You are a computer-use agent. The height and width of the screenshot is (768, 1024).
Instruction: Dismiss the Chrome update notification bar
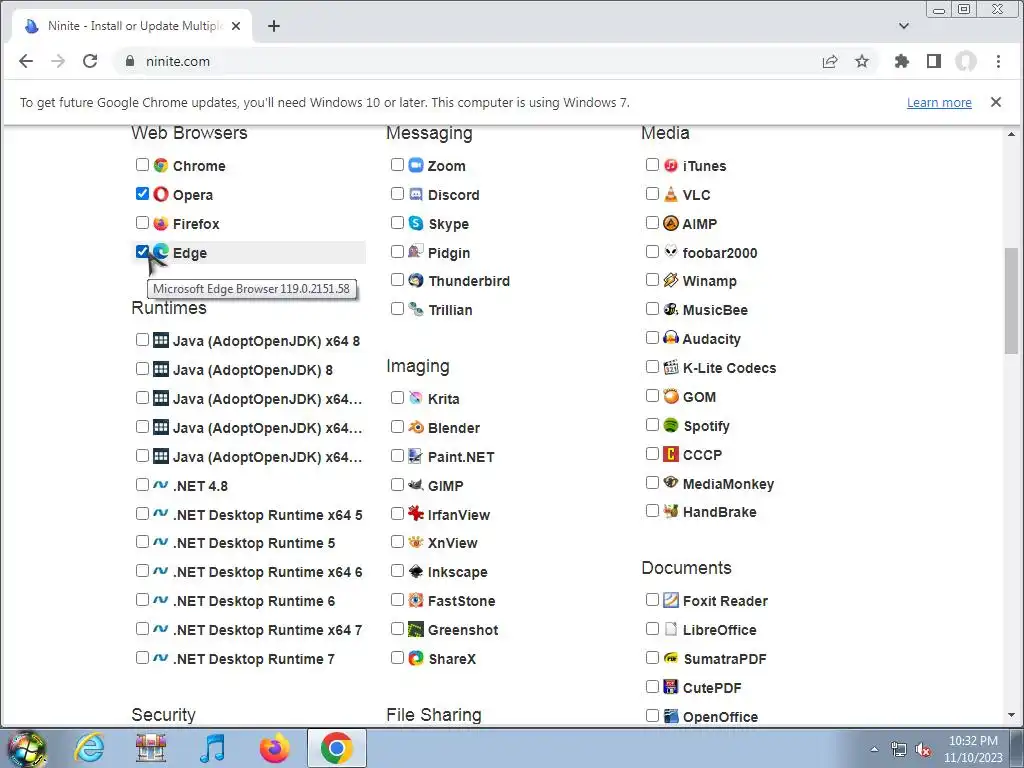(x=996, y=102)
